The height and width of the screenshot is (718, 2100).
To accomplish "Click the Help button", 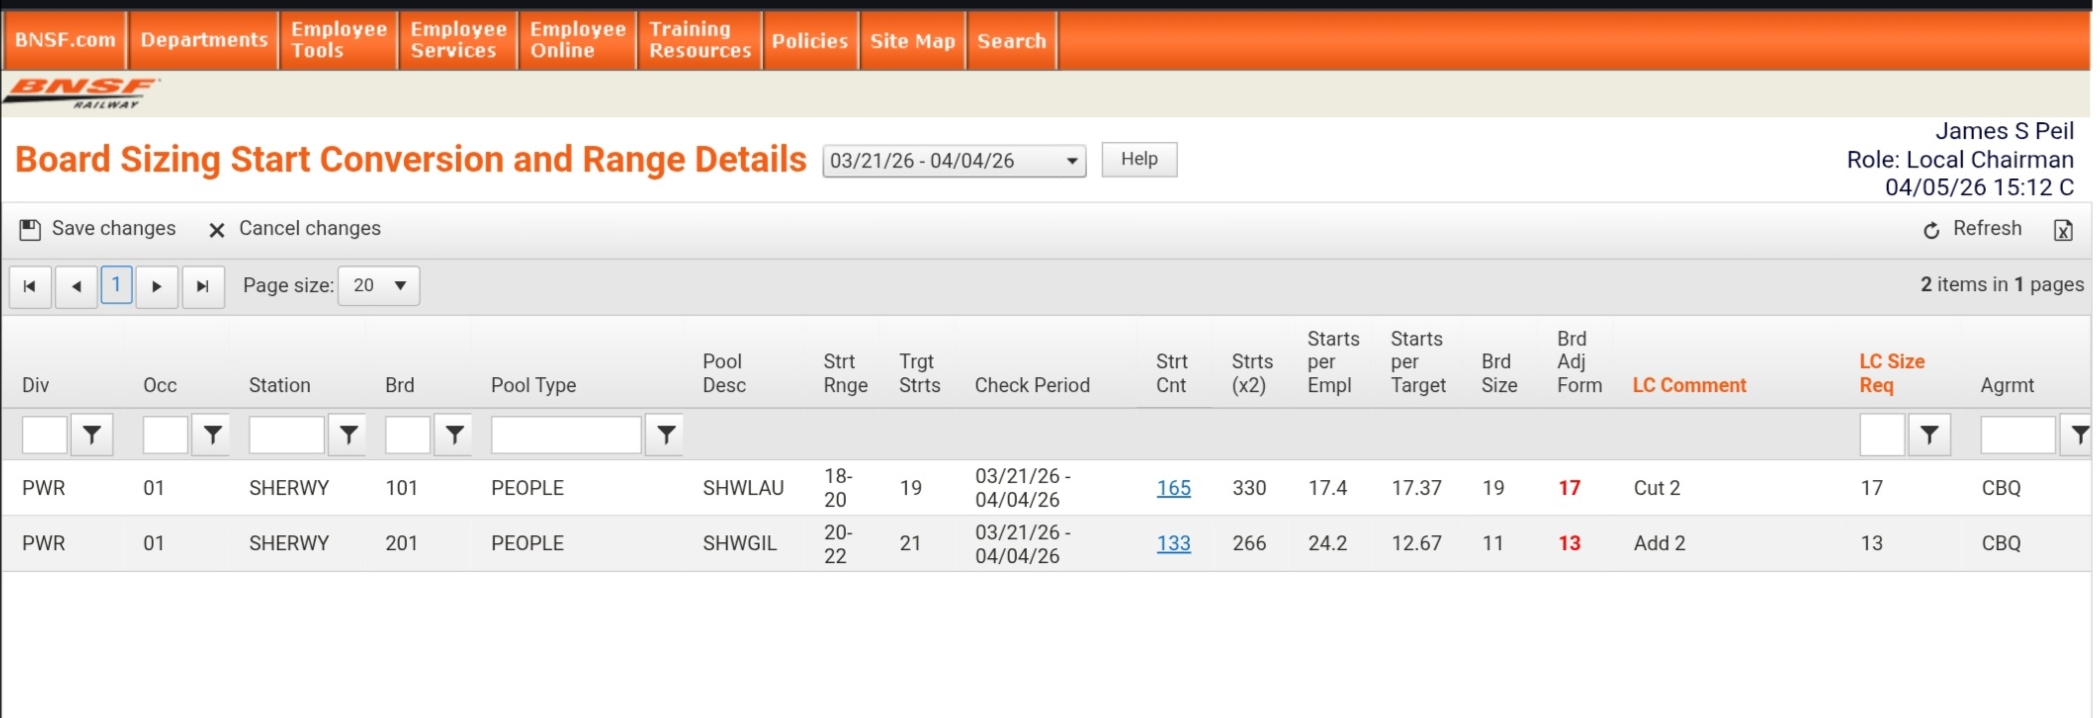I will click(x=1139, y=159).
